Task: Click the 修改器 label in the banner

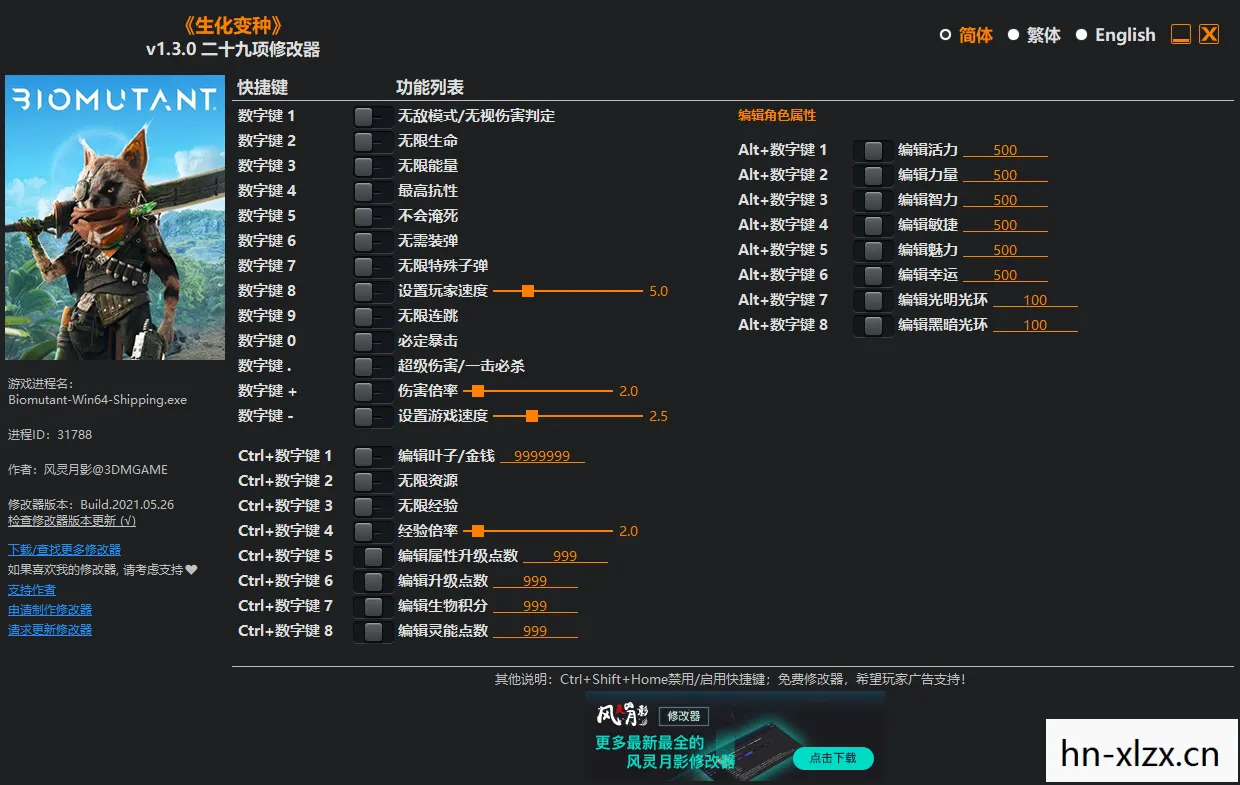Action: [x=684, y=716]
